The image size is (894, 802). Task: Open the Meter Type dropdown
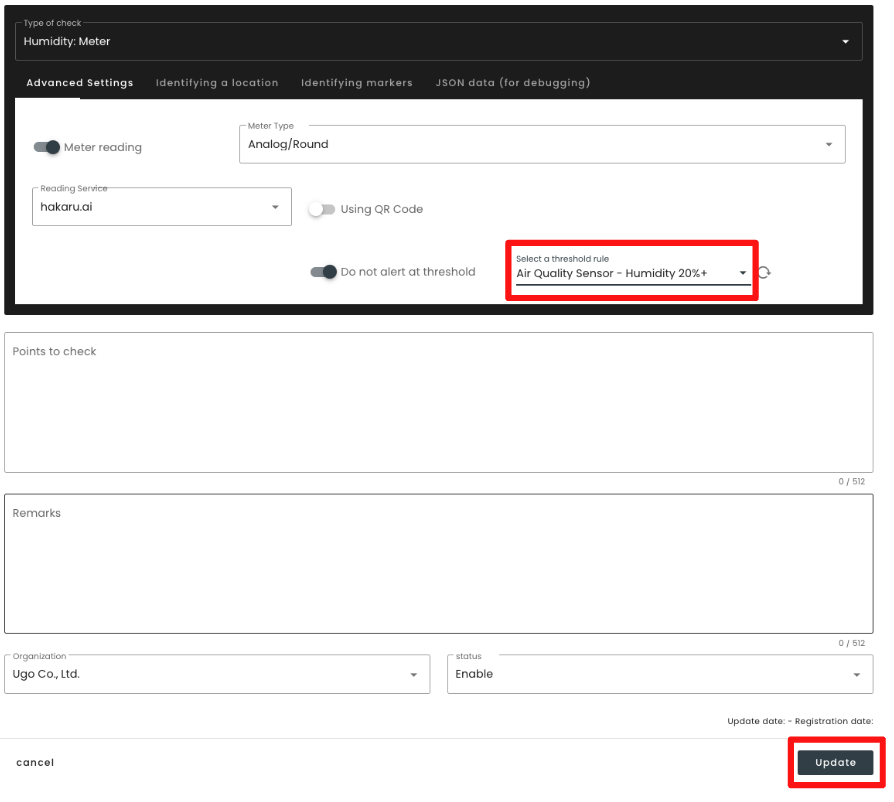coord(542,144)
